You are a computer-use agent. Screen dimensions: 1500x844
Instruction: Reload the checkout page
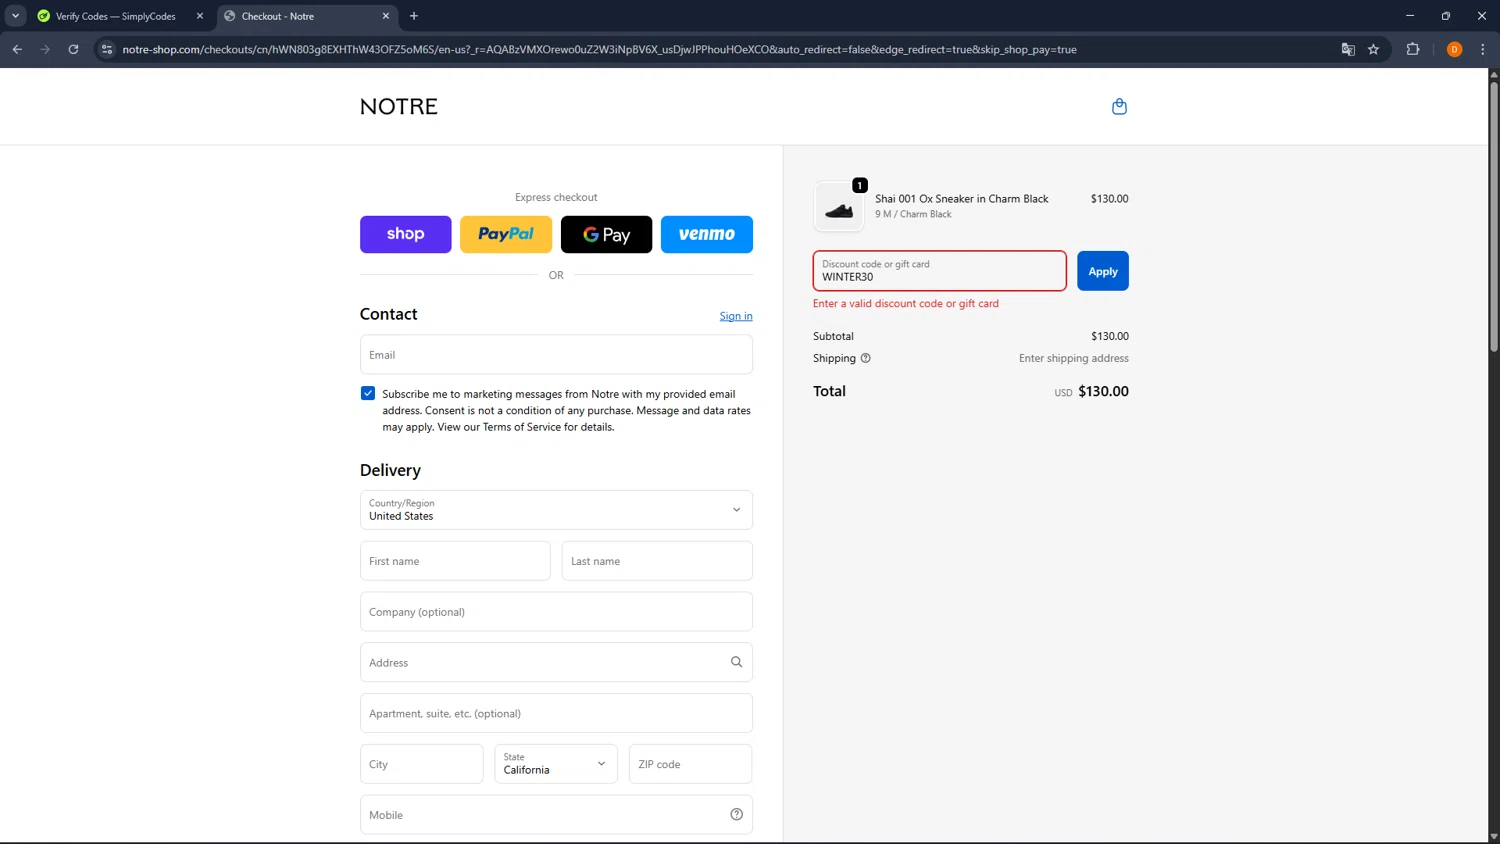tap(73, 49)
